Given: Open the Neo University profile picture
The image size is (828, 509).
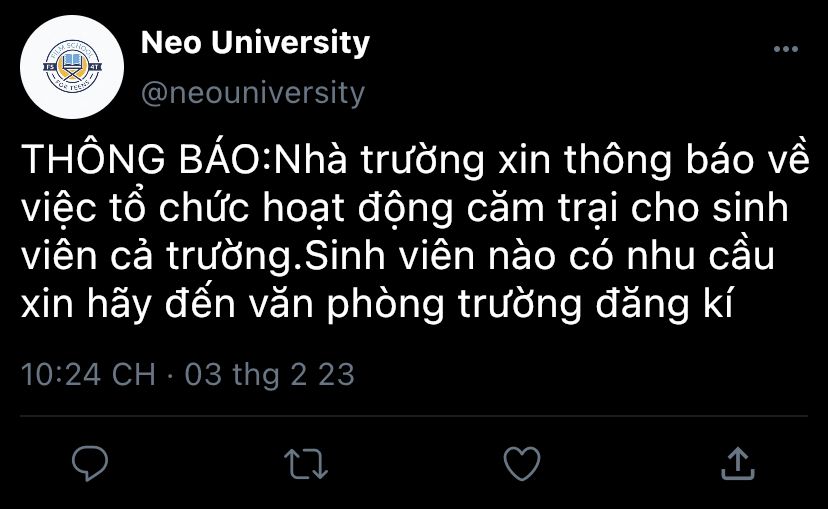Looking at the screenshot, I should click(x=72, y=67).
